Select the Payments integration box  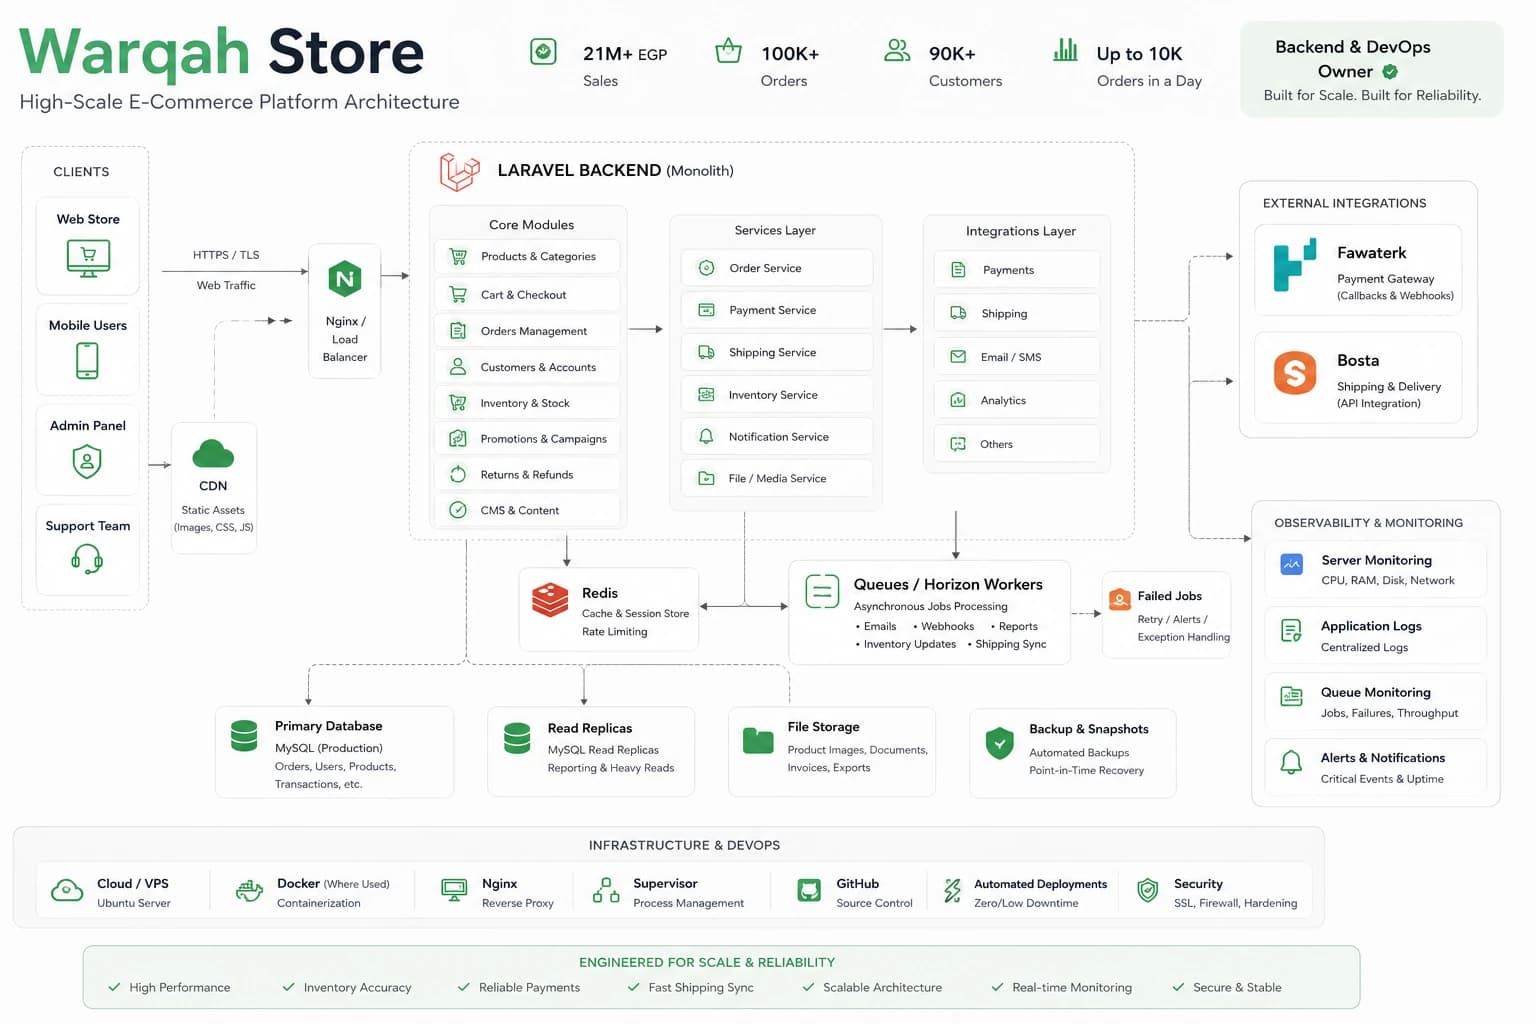[1017, 270]
